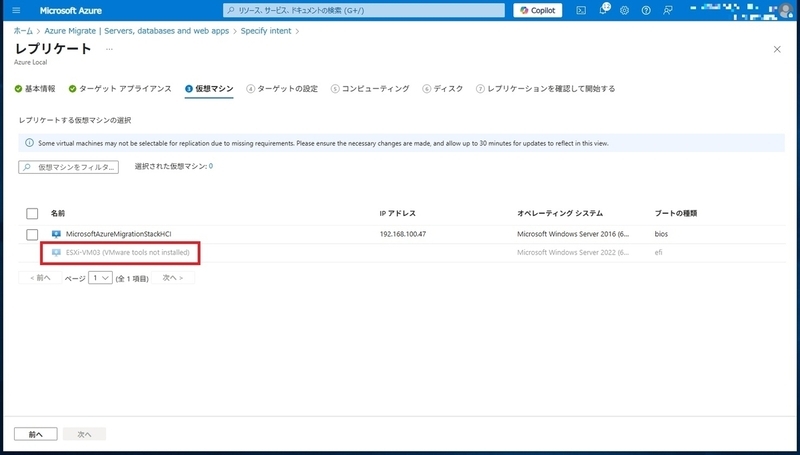
Task: Click the 仮想マシンをフィルター input field
Action: pos(68,167)
